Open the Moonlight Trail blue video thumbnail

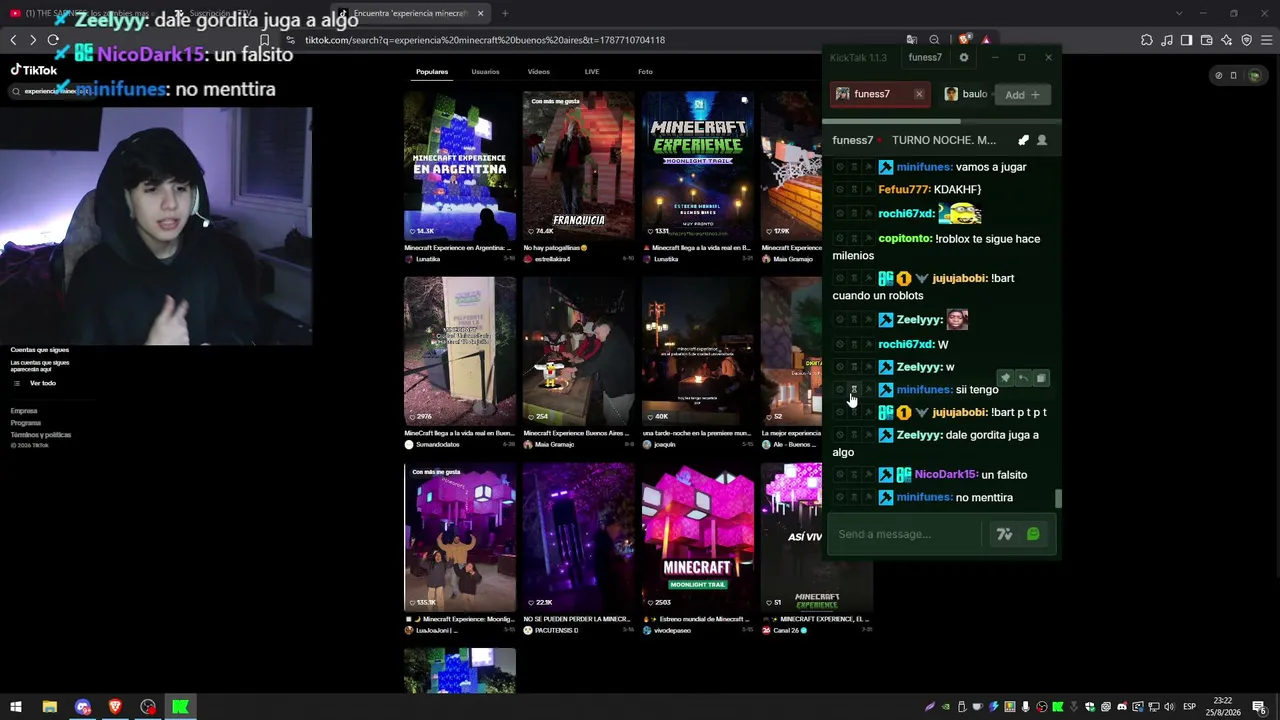click(697, 166)
